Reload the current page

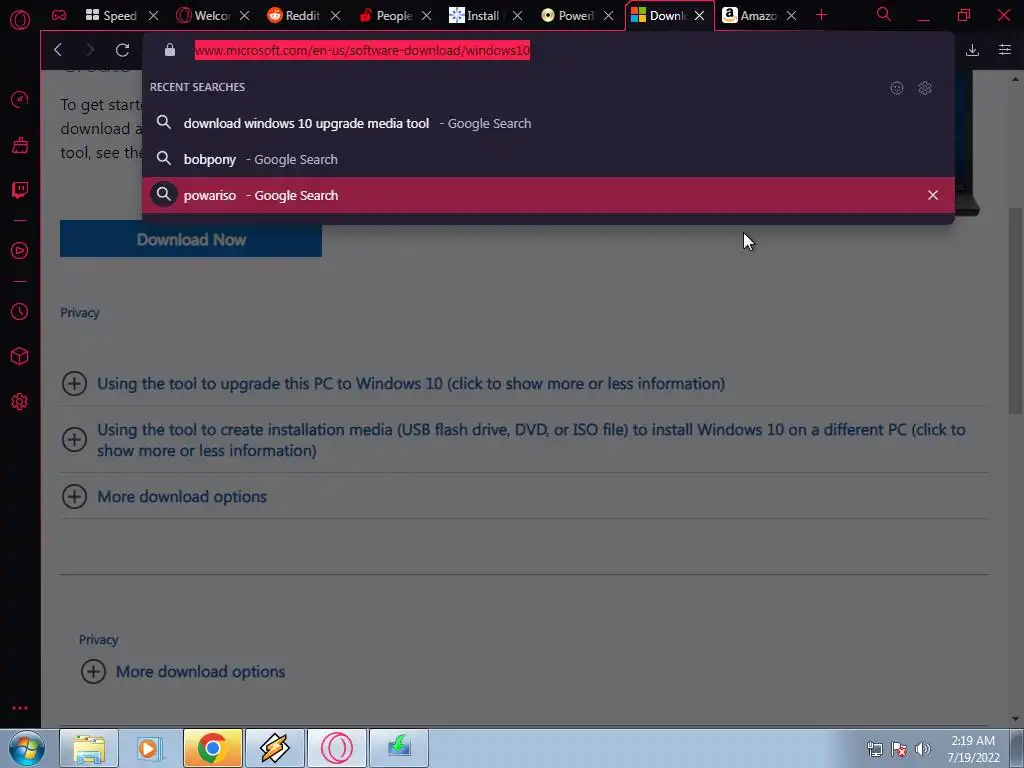click(x=122, y=50)
